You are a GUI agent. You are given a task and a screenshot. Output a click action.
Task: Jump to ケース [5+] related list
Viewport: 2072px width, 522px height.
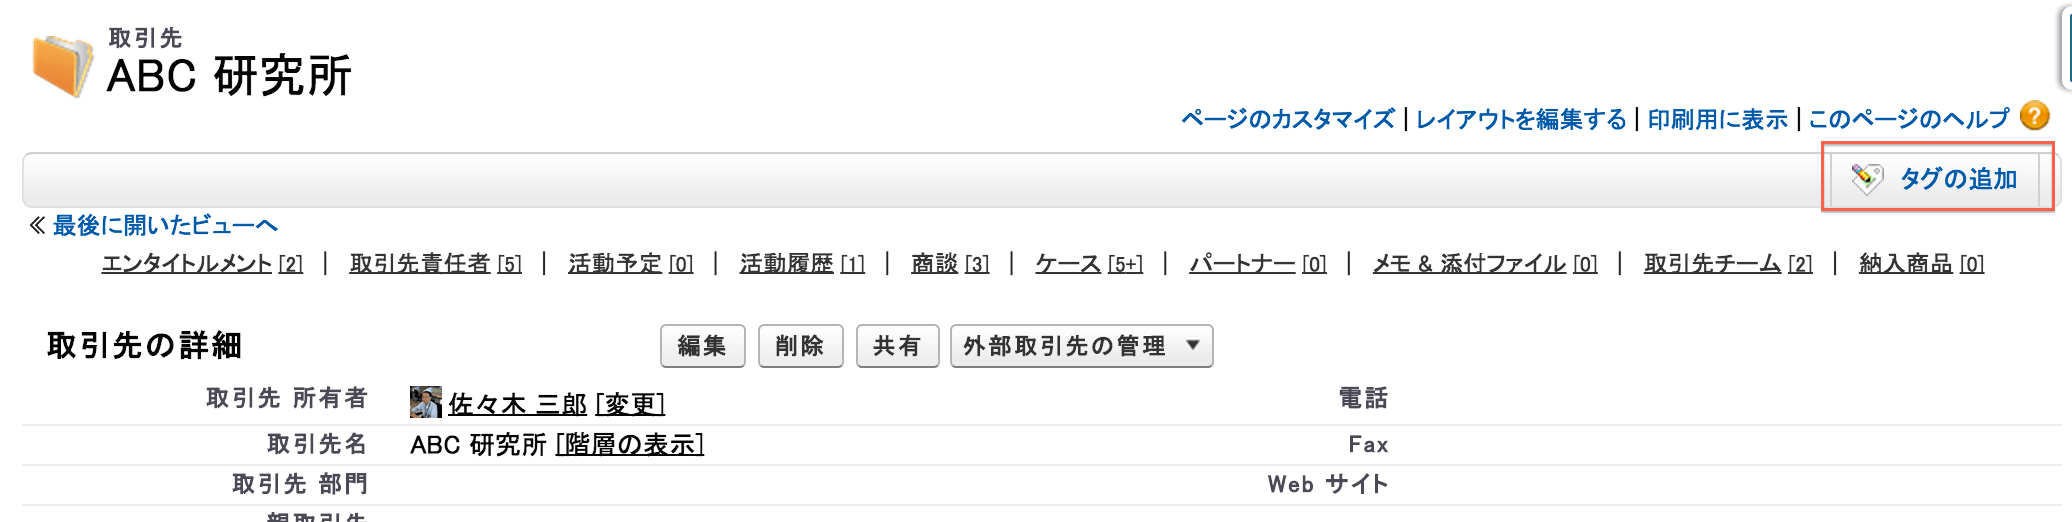click(x=1088, y=263)
